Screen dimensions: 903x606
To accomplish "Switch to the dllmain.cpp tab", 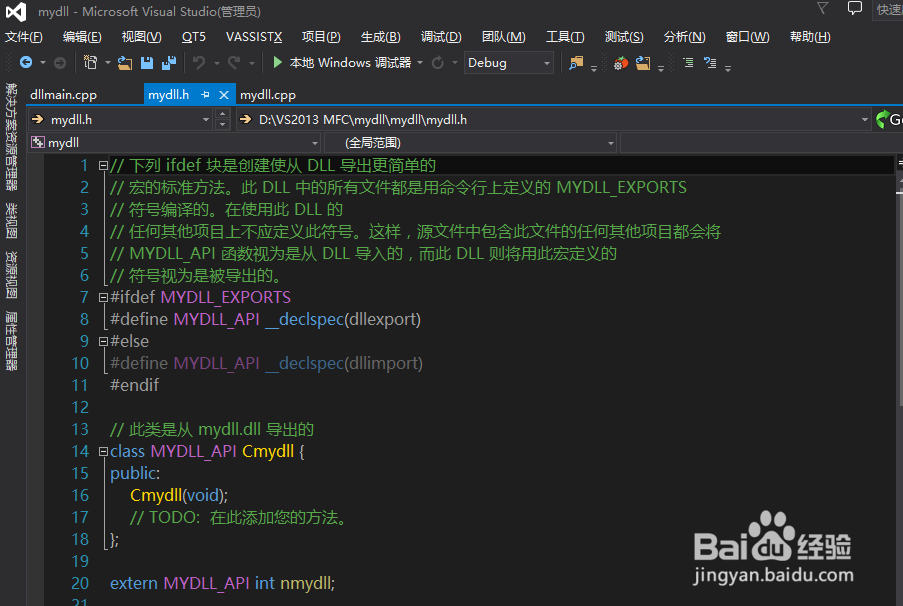I will 63,95.
